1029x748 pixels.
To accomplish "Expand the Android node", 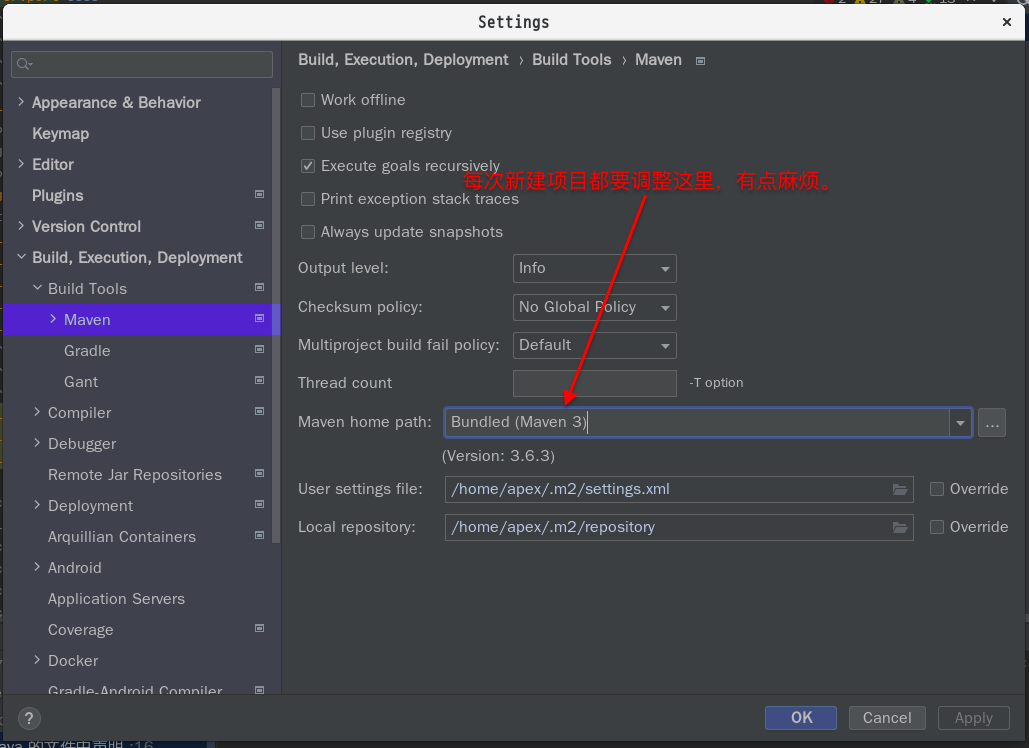I will click(37, 567).
